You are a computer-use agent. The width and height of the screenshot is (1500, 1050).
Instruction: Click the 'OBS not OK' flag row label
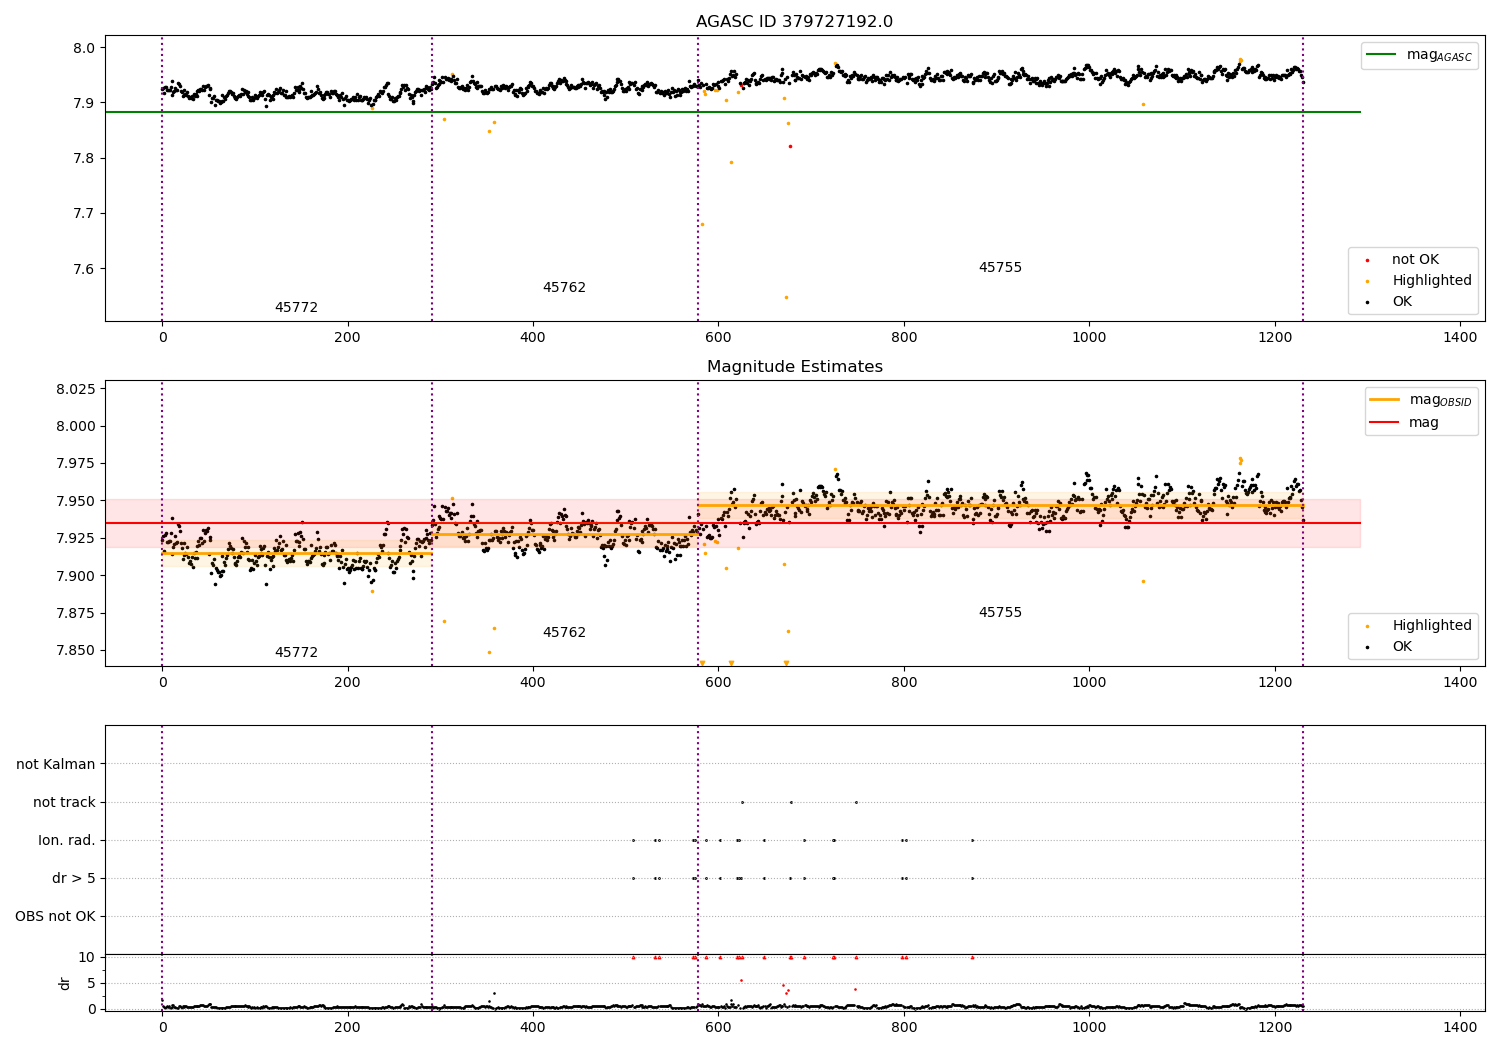click(x=55, y=916)
